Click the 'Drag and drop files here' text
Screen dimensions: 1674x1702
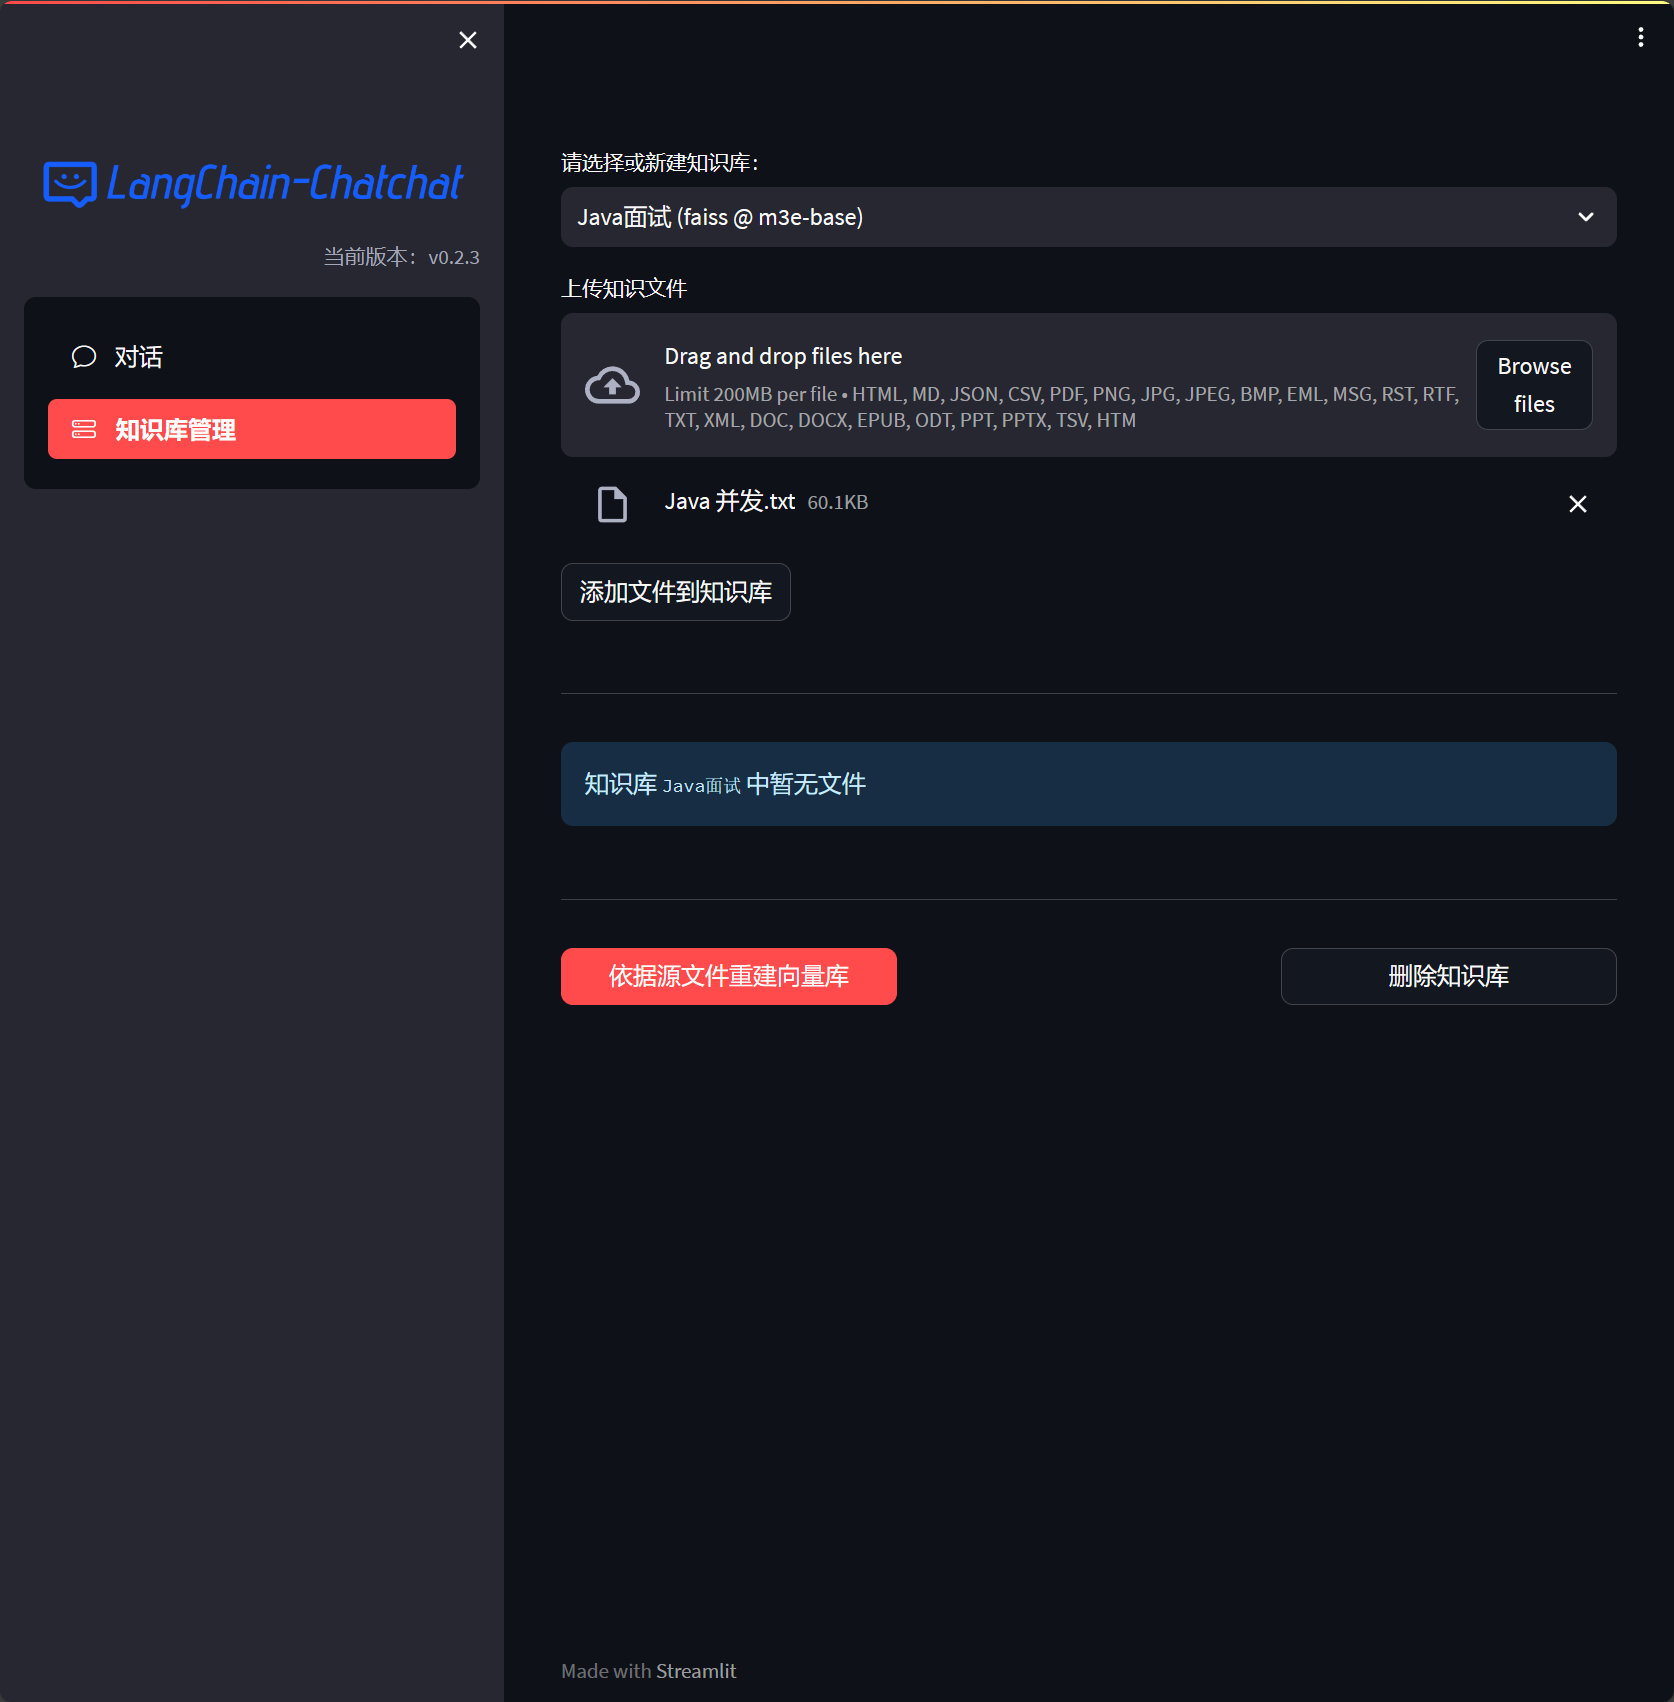click(x=783, y=357)
